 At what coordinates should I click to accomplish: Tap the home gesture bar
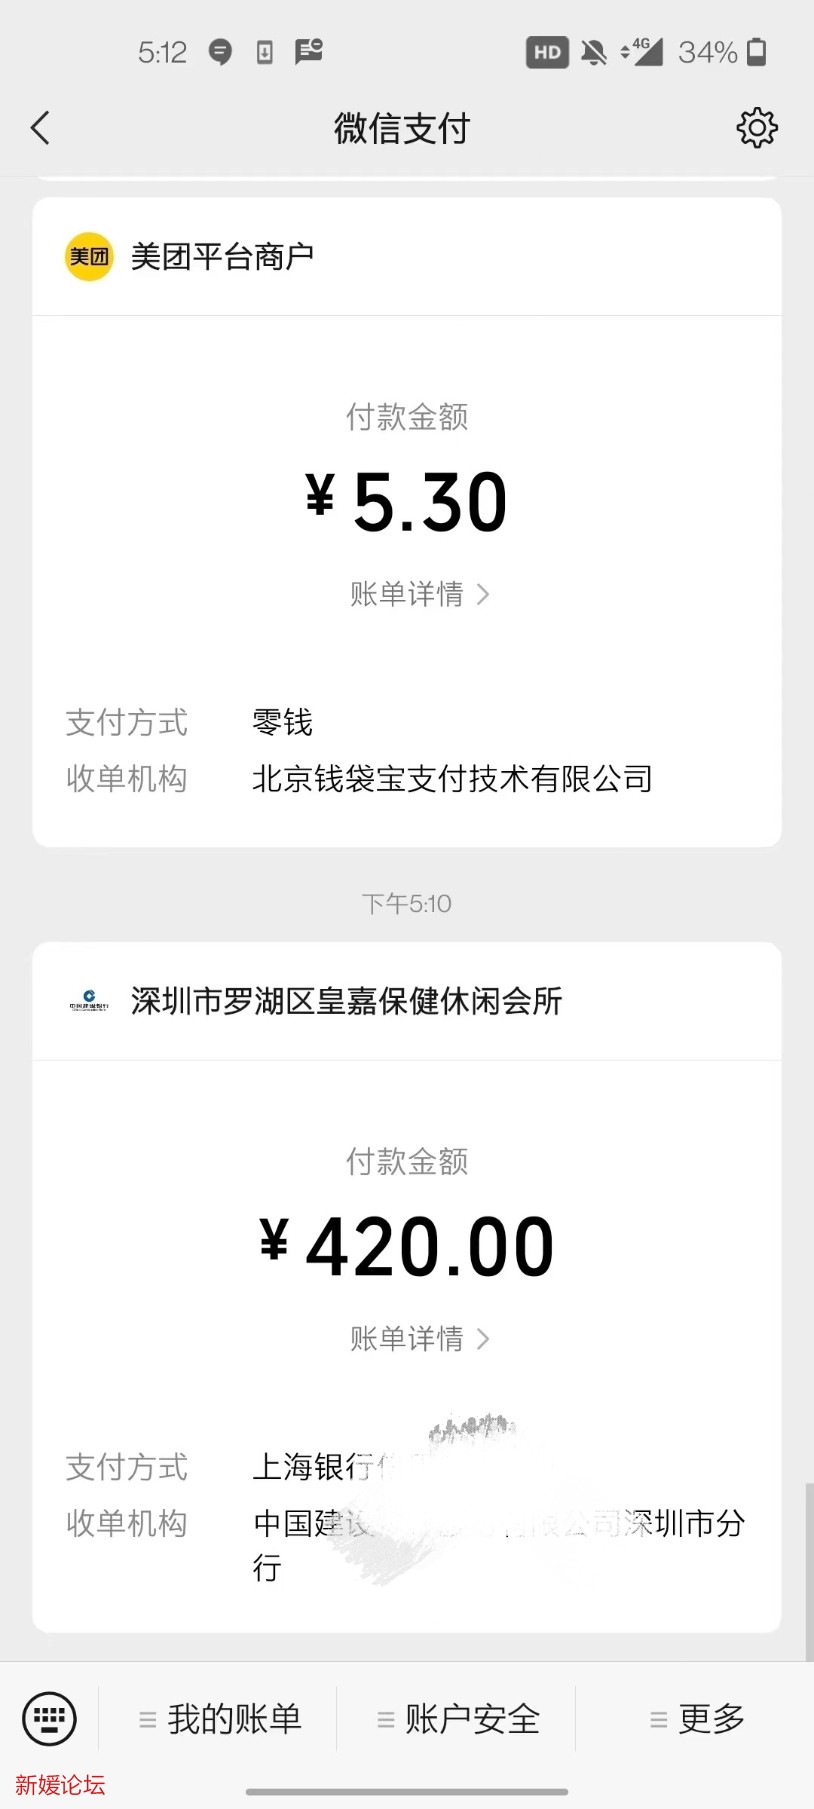(407, 1791)
